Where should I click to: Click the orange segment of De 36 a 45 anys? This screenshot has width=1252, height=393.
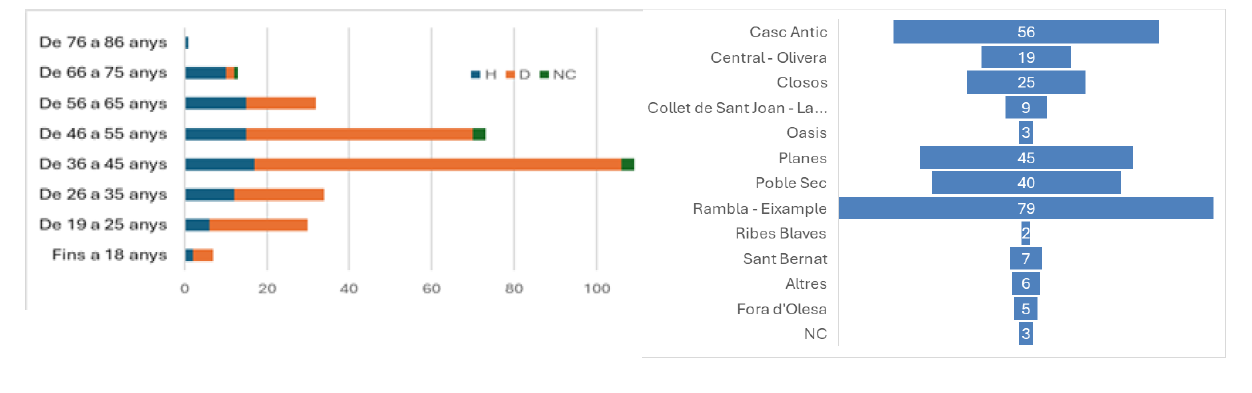pyautogui.click(x=438, y=164)
